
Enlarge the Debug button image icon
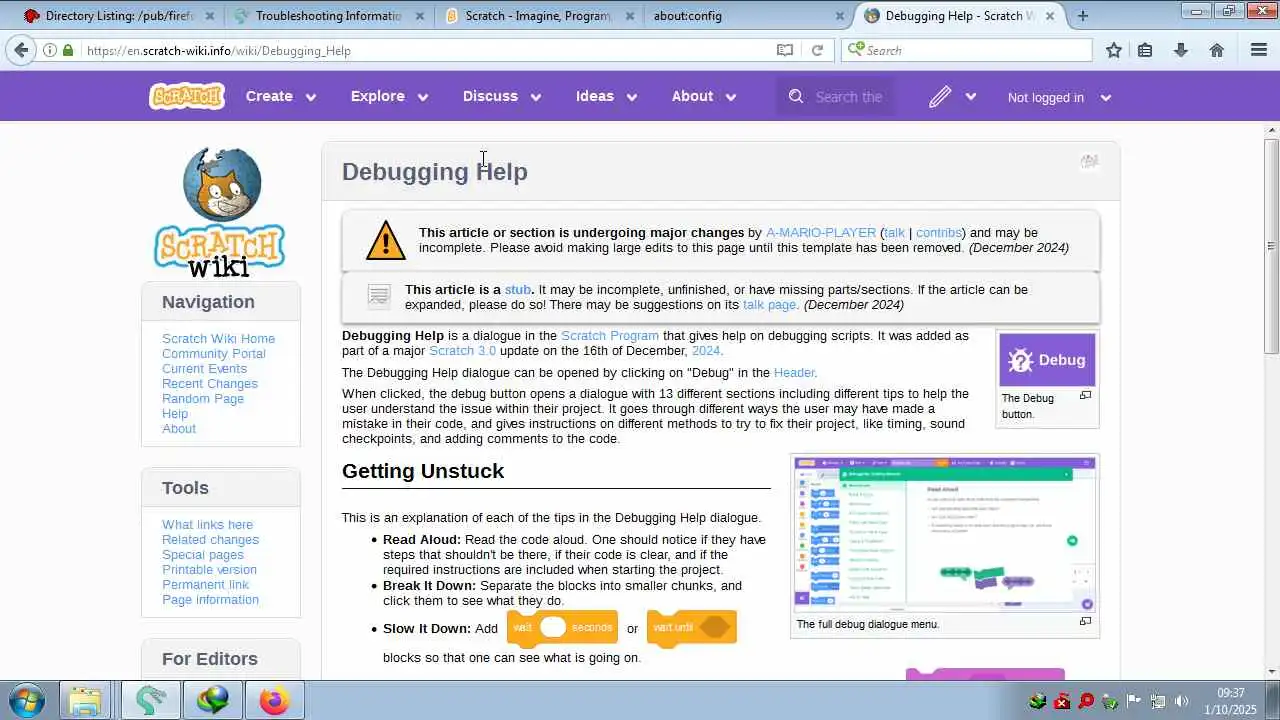click(x=1085, y=396)
